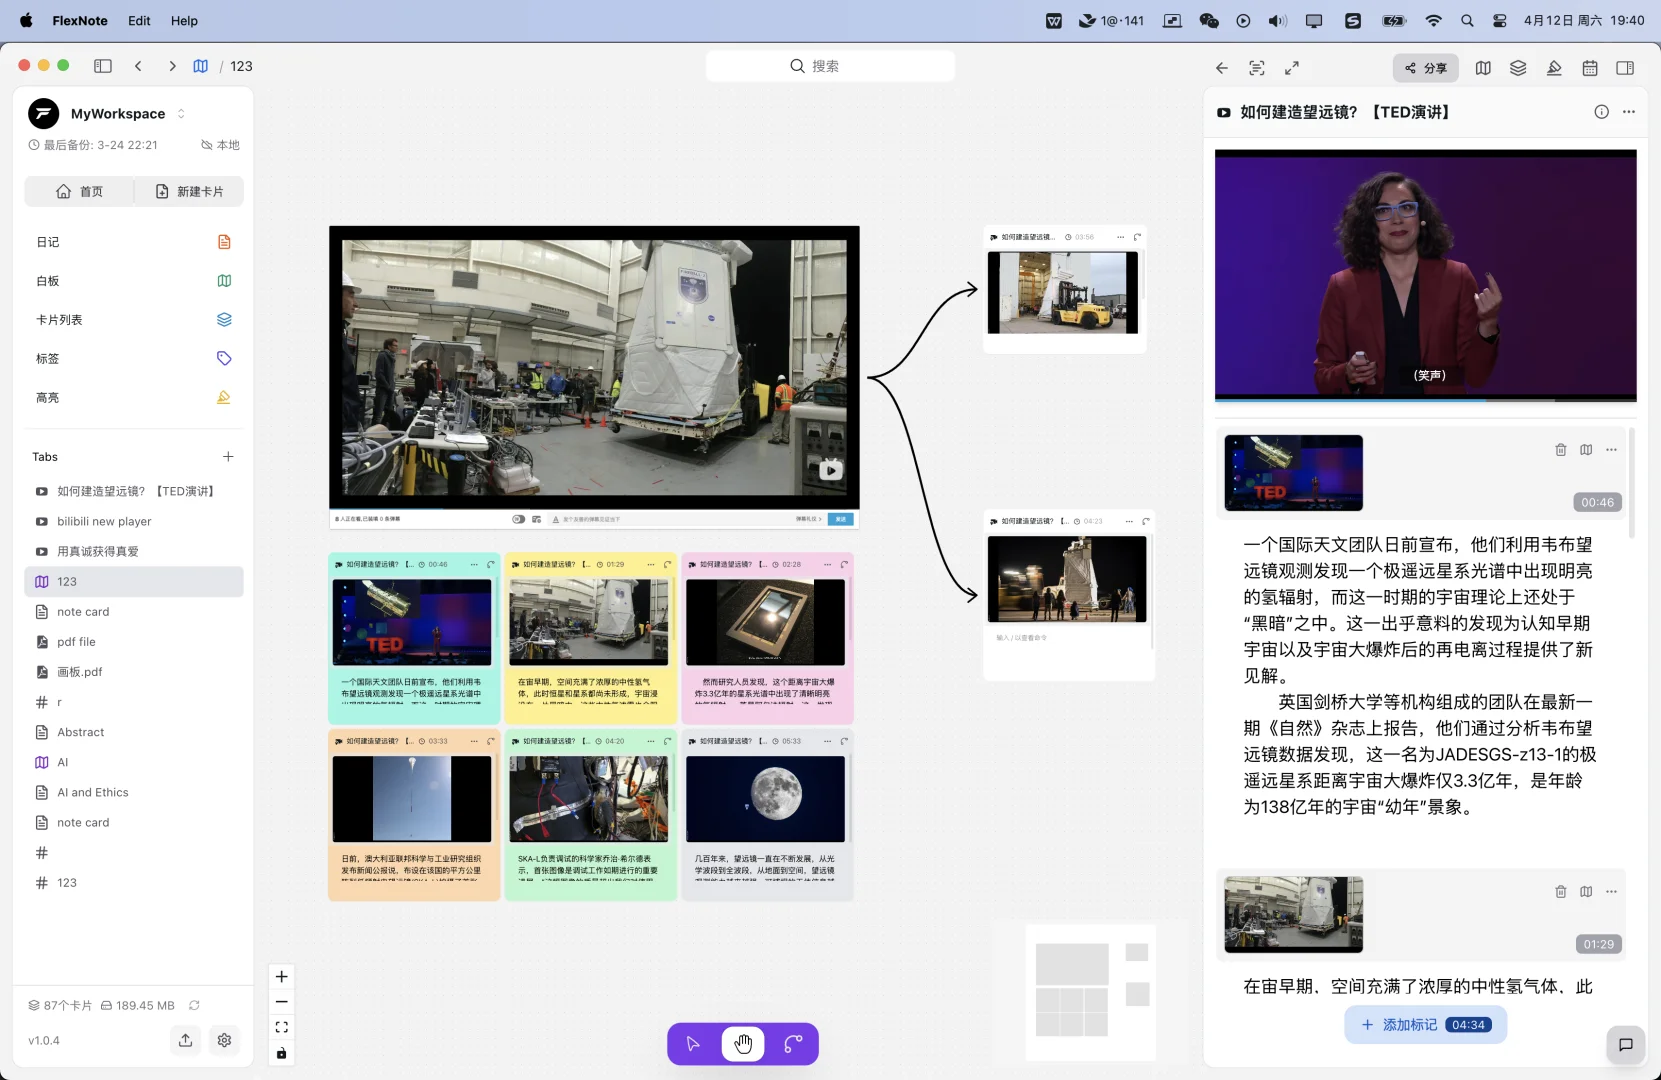Open 卡片列表 card list in the sidebar
This screenshot has height=1080, width=1661.
[134, 320]
